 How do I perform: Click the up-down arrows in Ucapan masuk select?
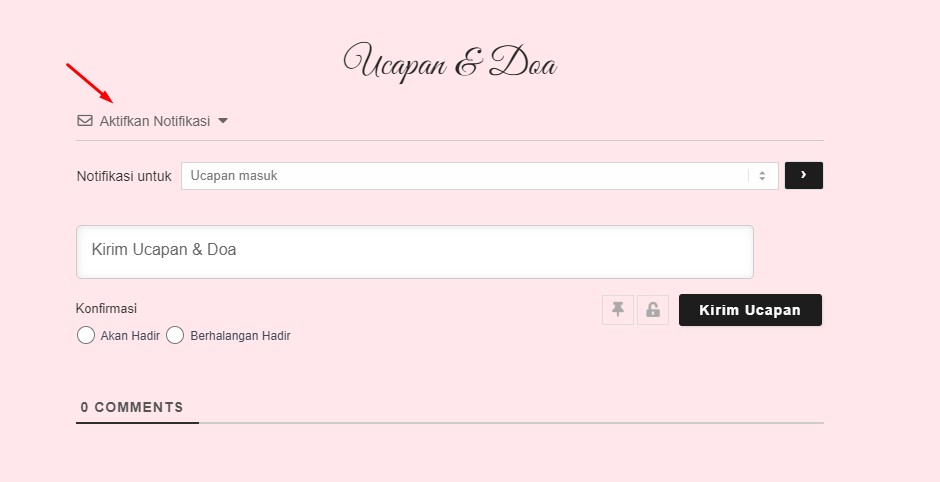(x=762, y=176)
